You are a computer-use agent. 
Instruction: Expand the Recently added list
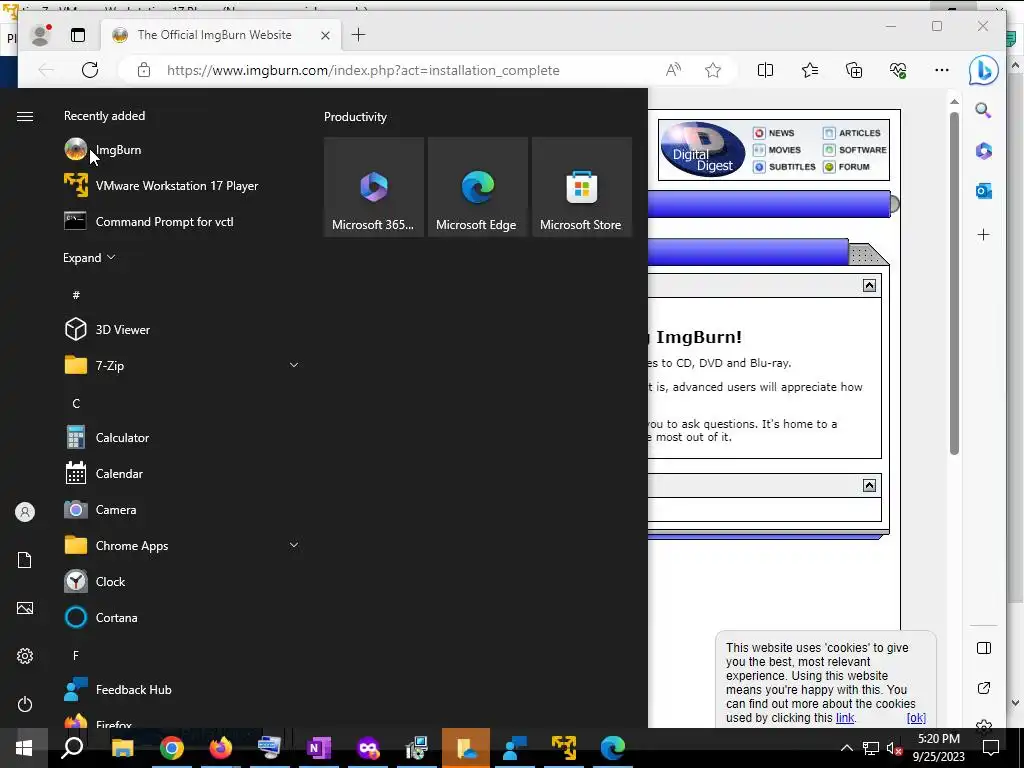point(89,257)
